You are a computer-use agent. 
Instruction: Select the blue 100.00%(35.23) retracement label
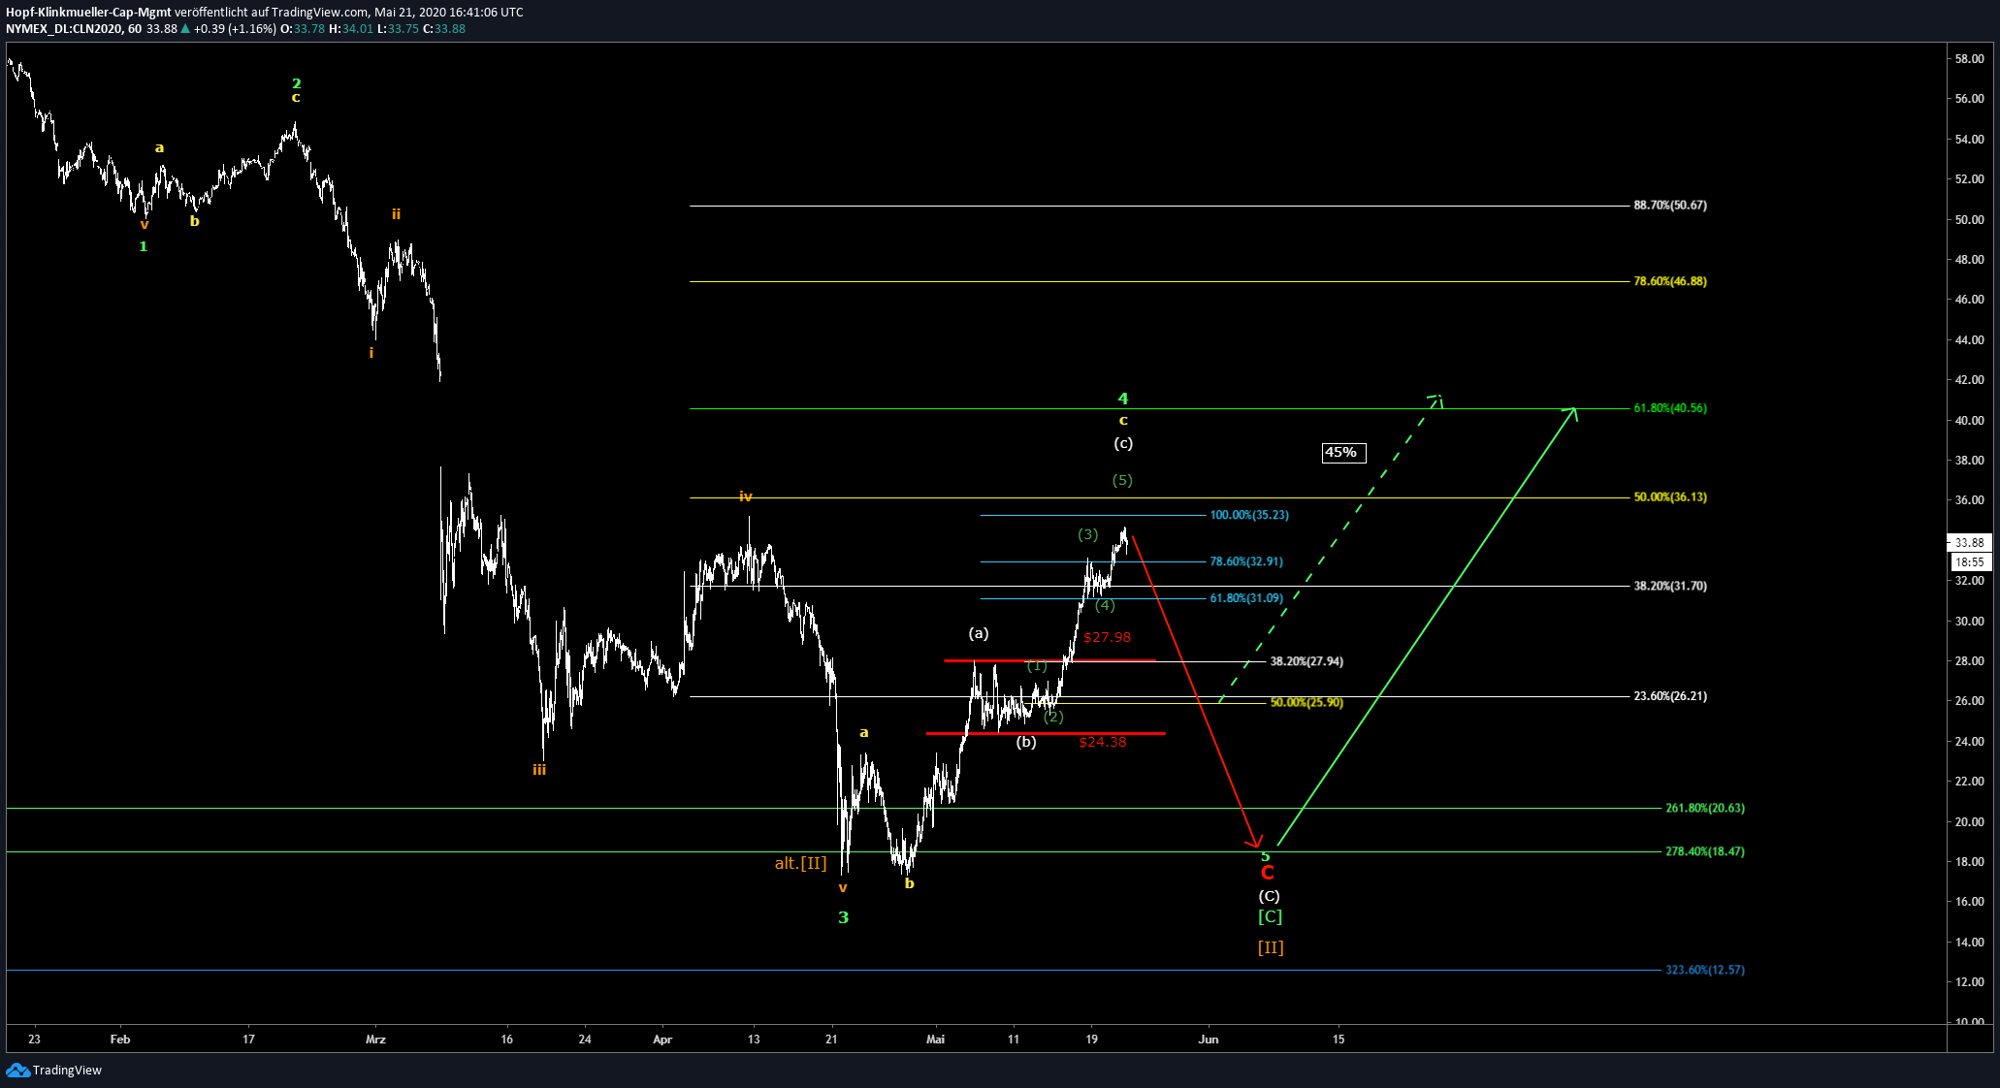coord(1248,515)
